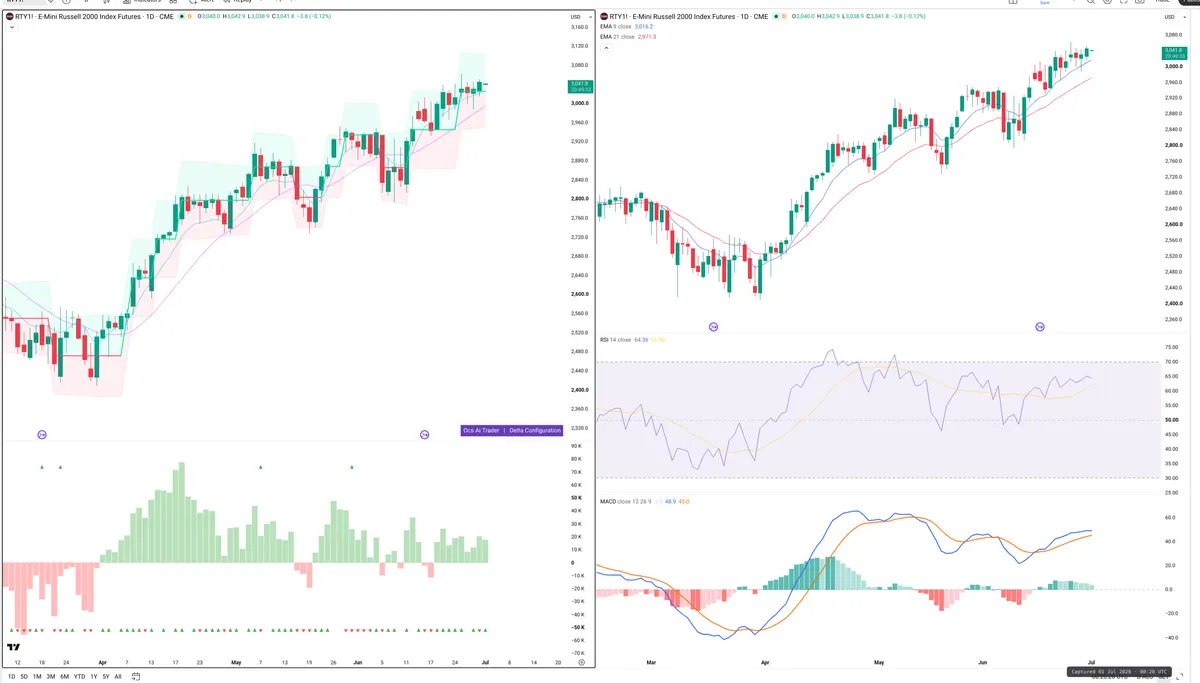
Task: Open the June event marker under left chart
Action: click(x=424, y=434)
